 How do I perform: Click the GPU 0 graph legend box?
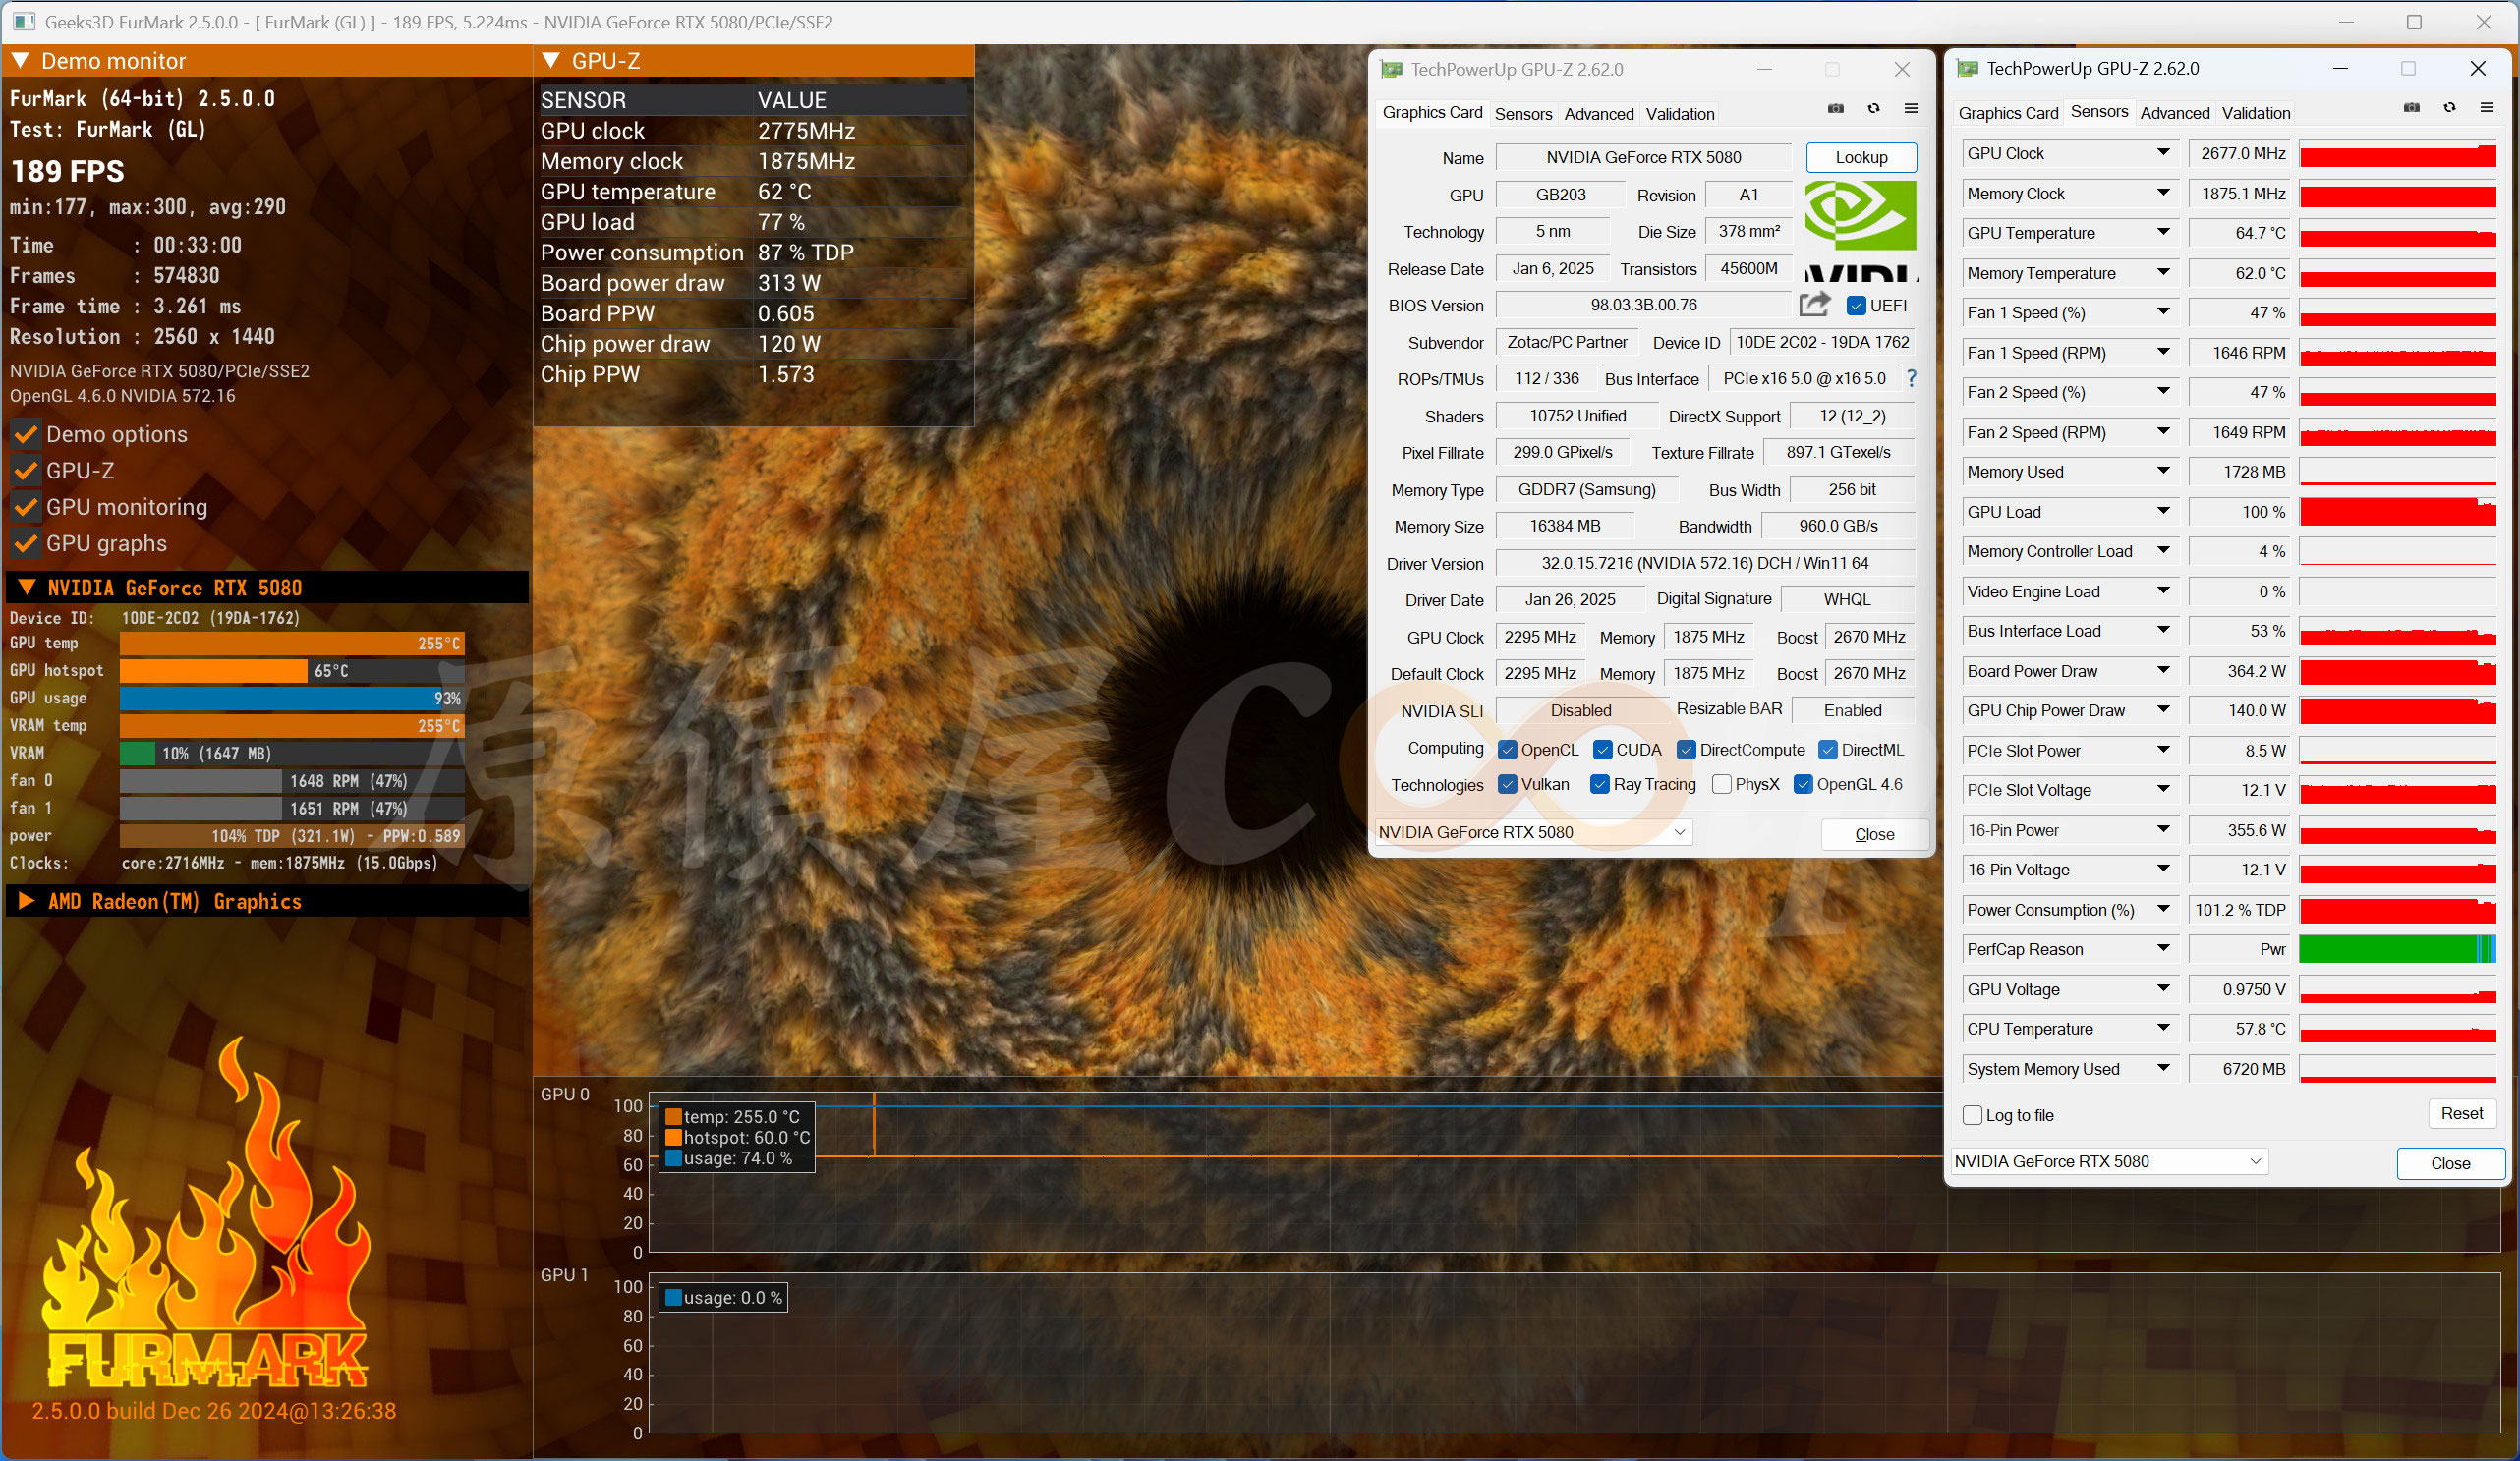coord(737,1138)
